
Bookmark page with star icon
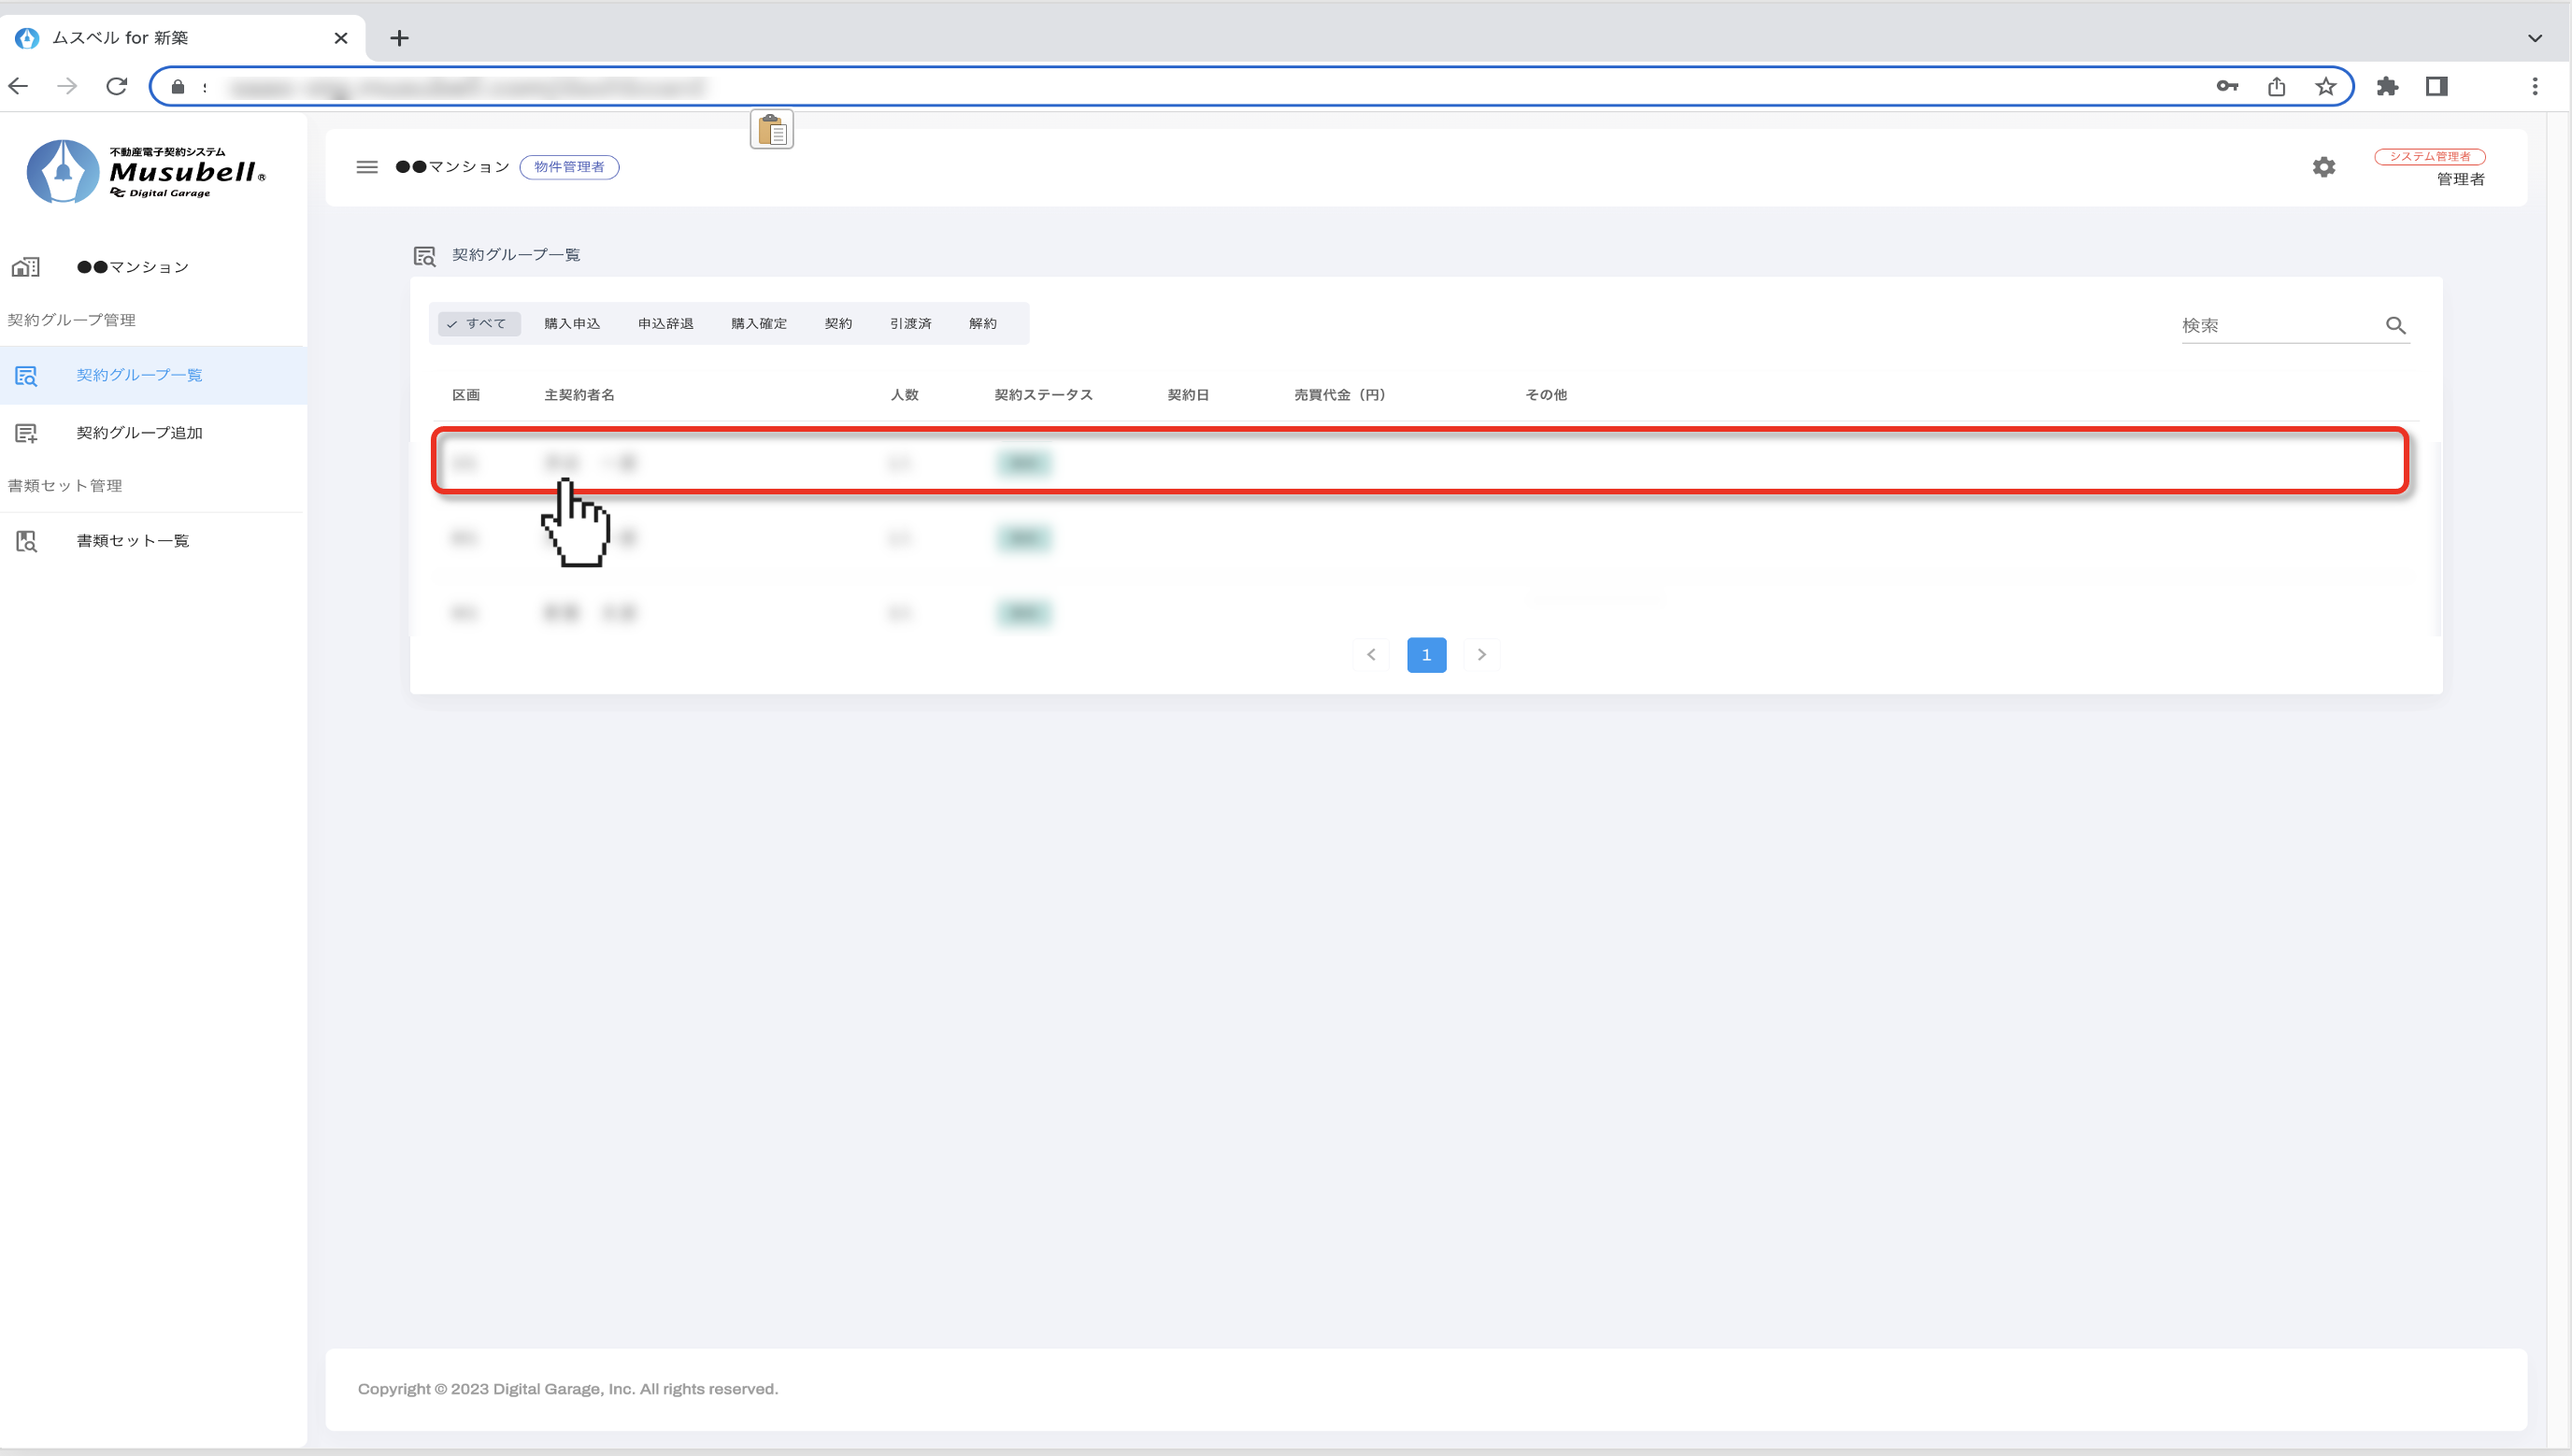(x=2325, y=87)
